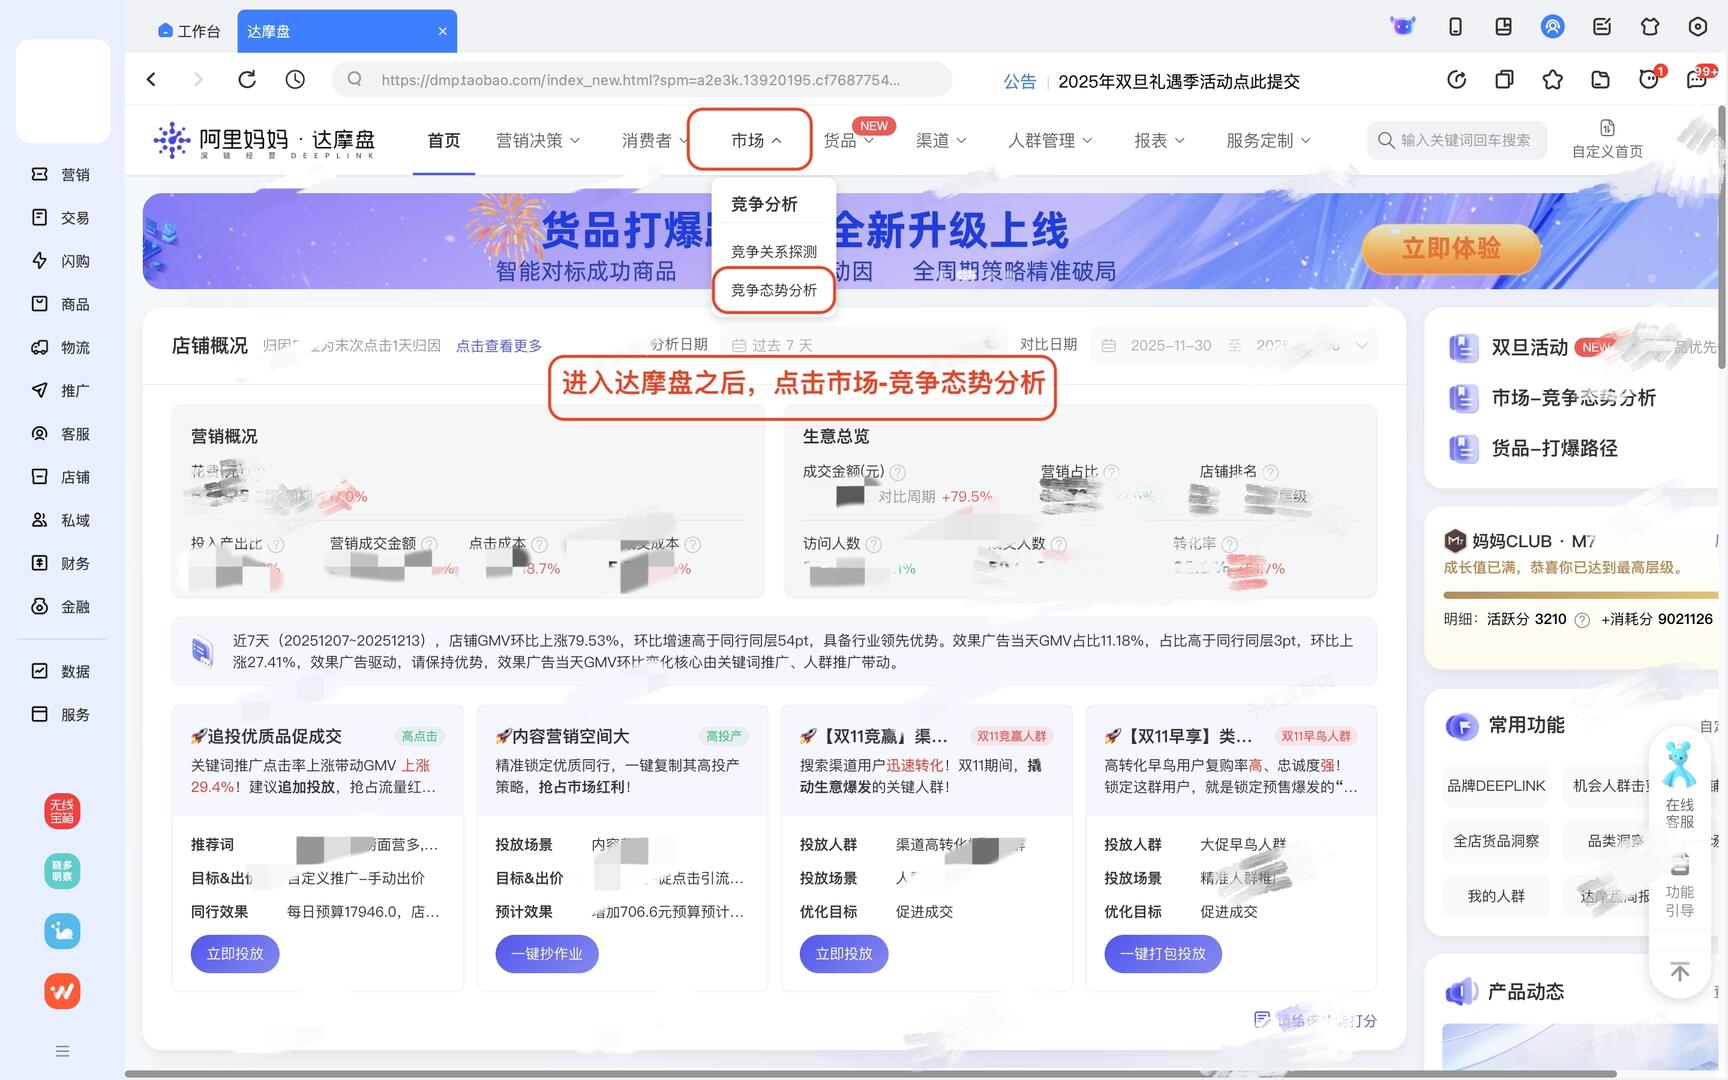Screen dimensions: 1728x1080
Task: Click the 一键抄作业 button
Action: tap(547, 954)
